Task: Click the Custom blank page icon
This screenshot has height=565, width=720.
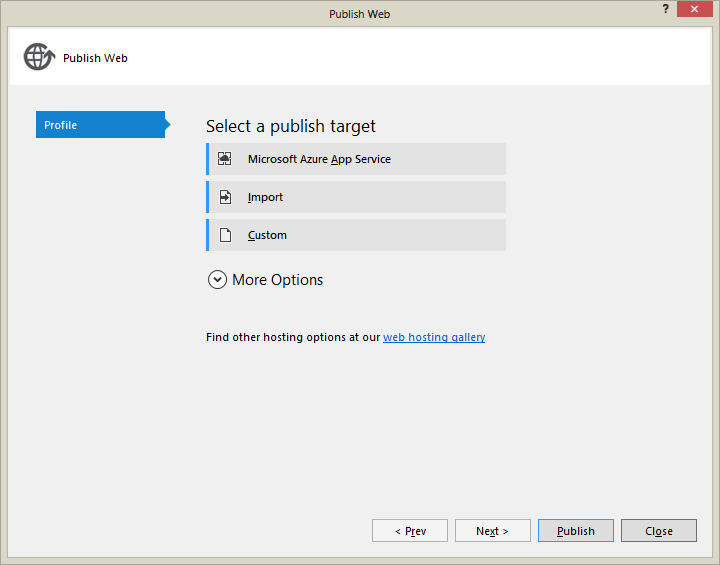Action: (225, 235)
